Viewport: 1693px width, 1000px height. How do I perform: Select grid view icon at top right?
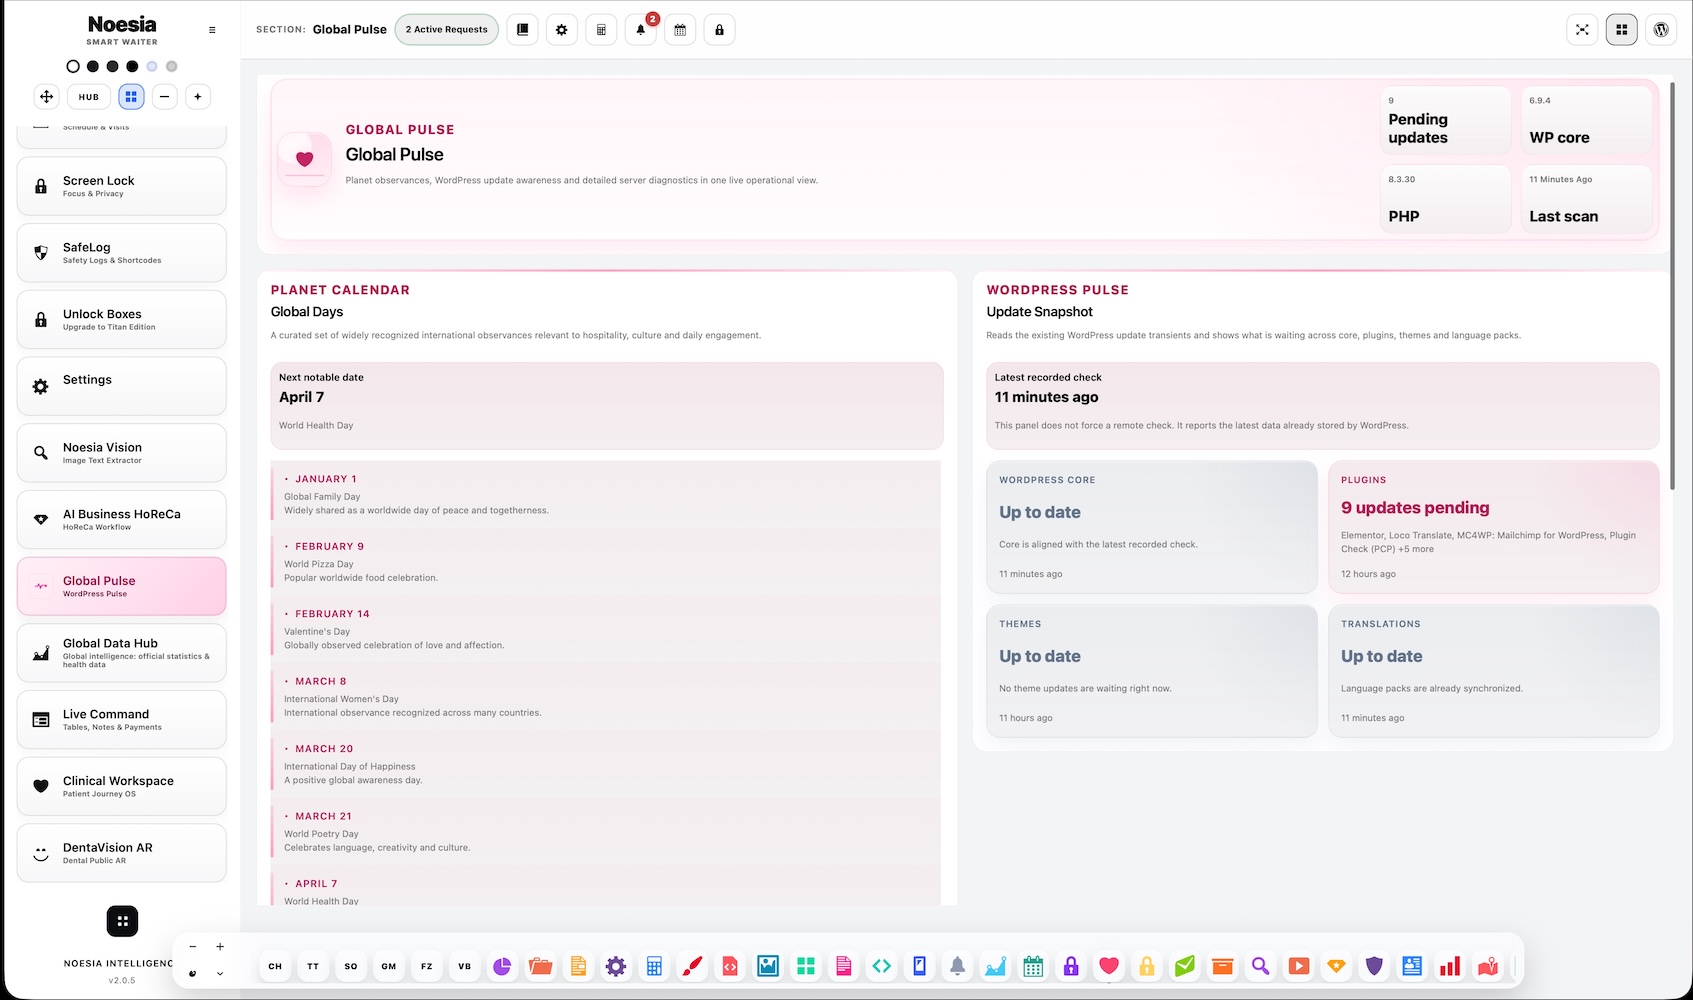(1622, 30)
